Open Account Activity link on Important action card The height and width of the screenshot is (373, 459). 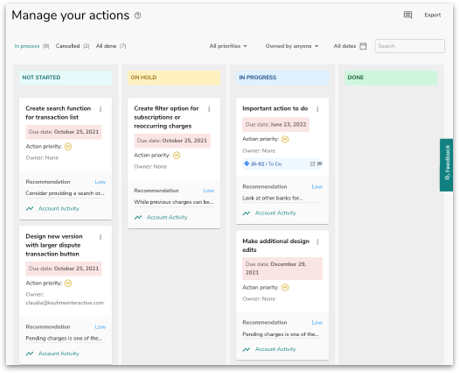tap(275, 213)
